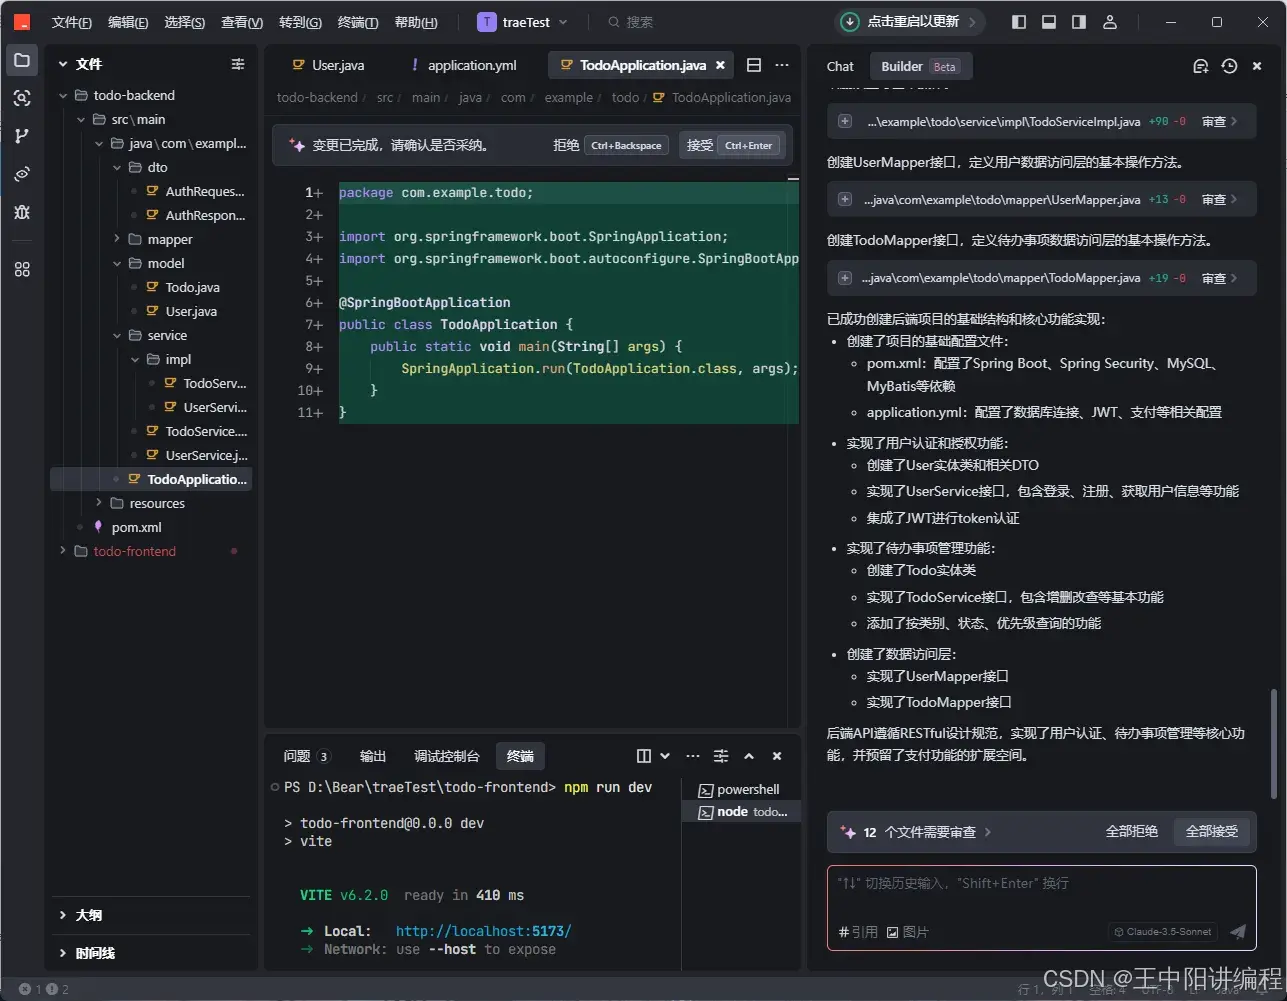Open terminal panel more actions ellipsis
Screen dimensions: 1287x1001
(693, 756)
